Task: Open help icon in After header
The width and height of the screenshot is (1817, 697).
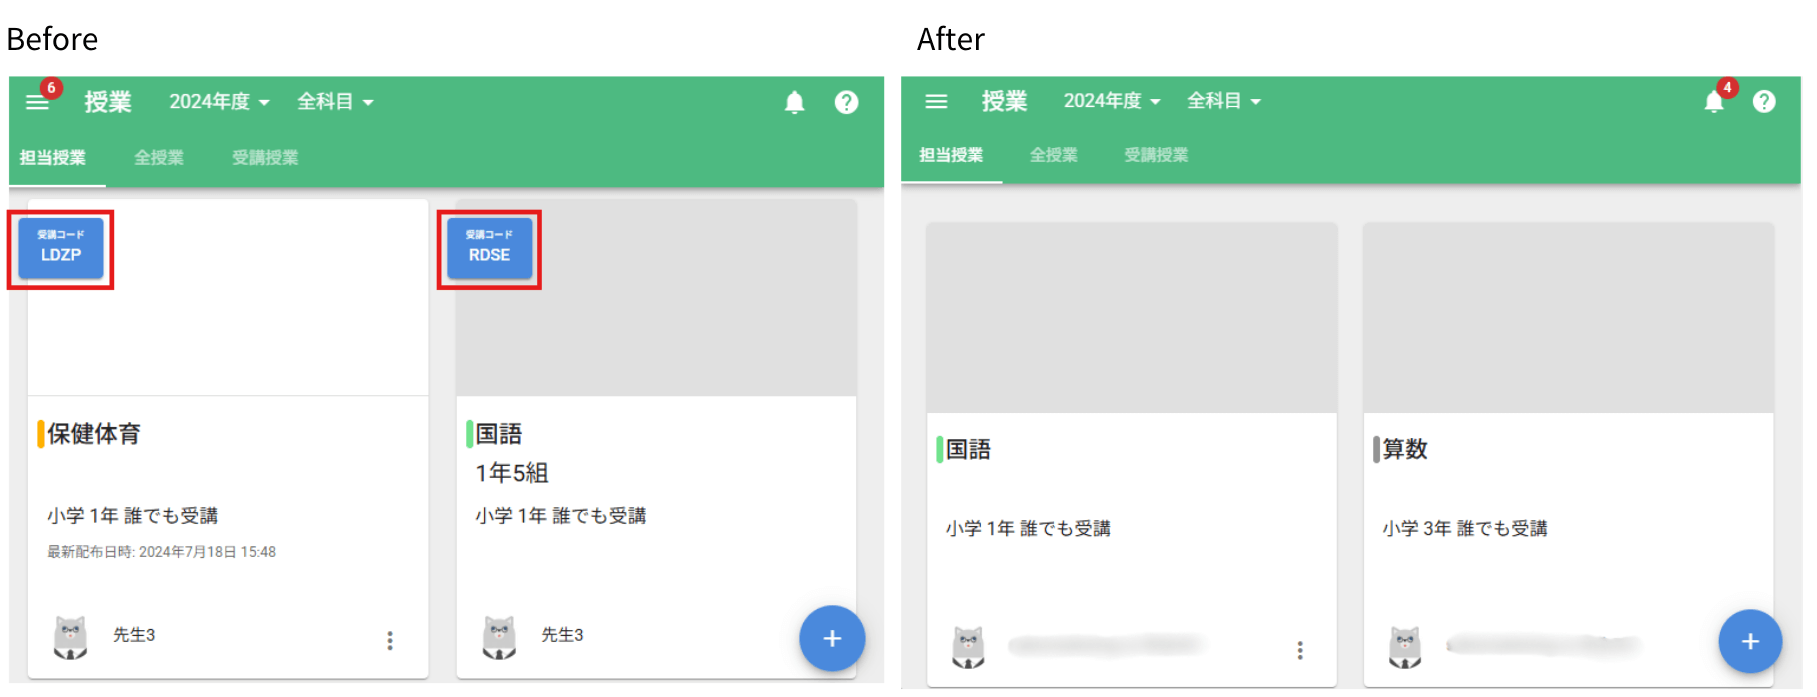Action: (1764, 101)
